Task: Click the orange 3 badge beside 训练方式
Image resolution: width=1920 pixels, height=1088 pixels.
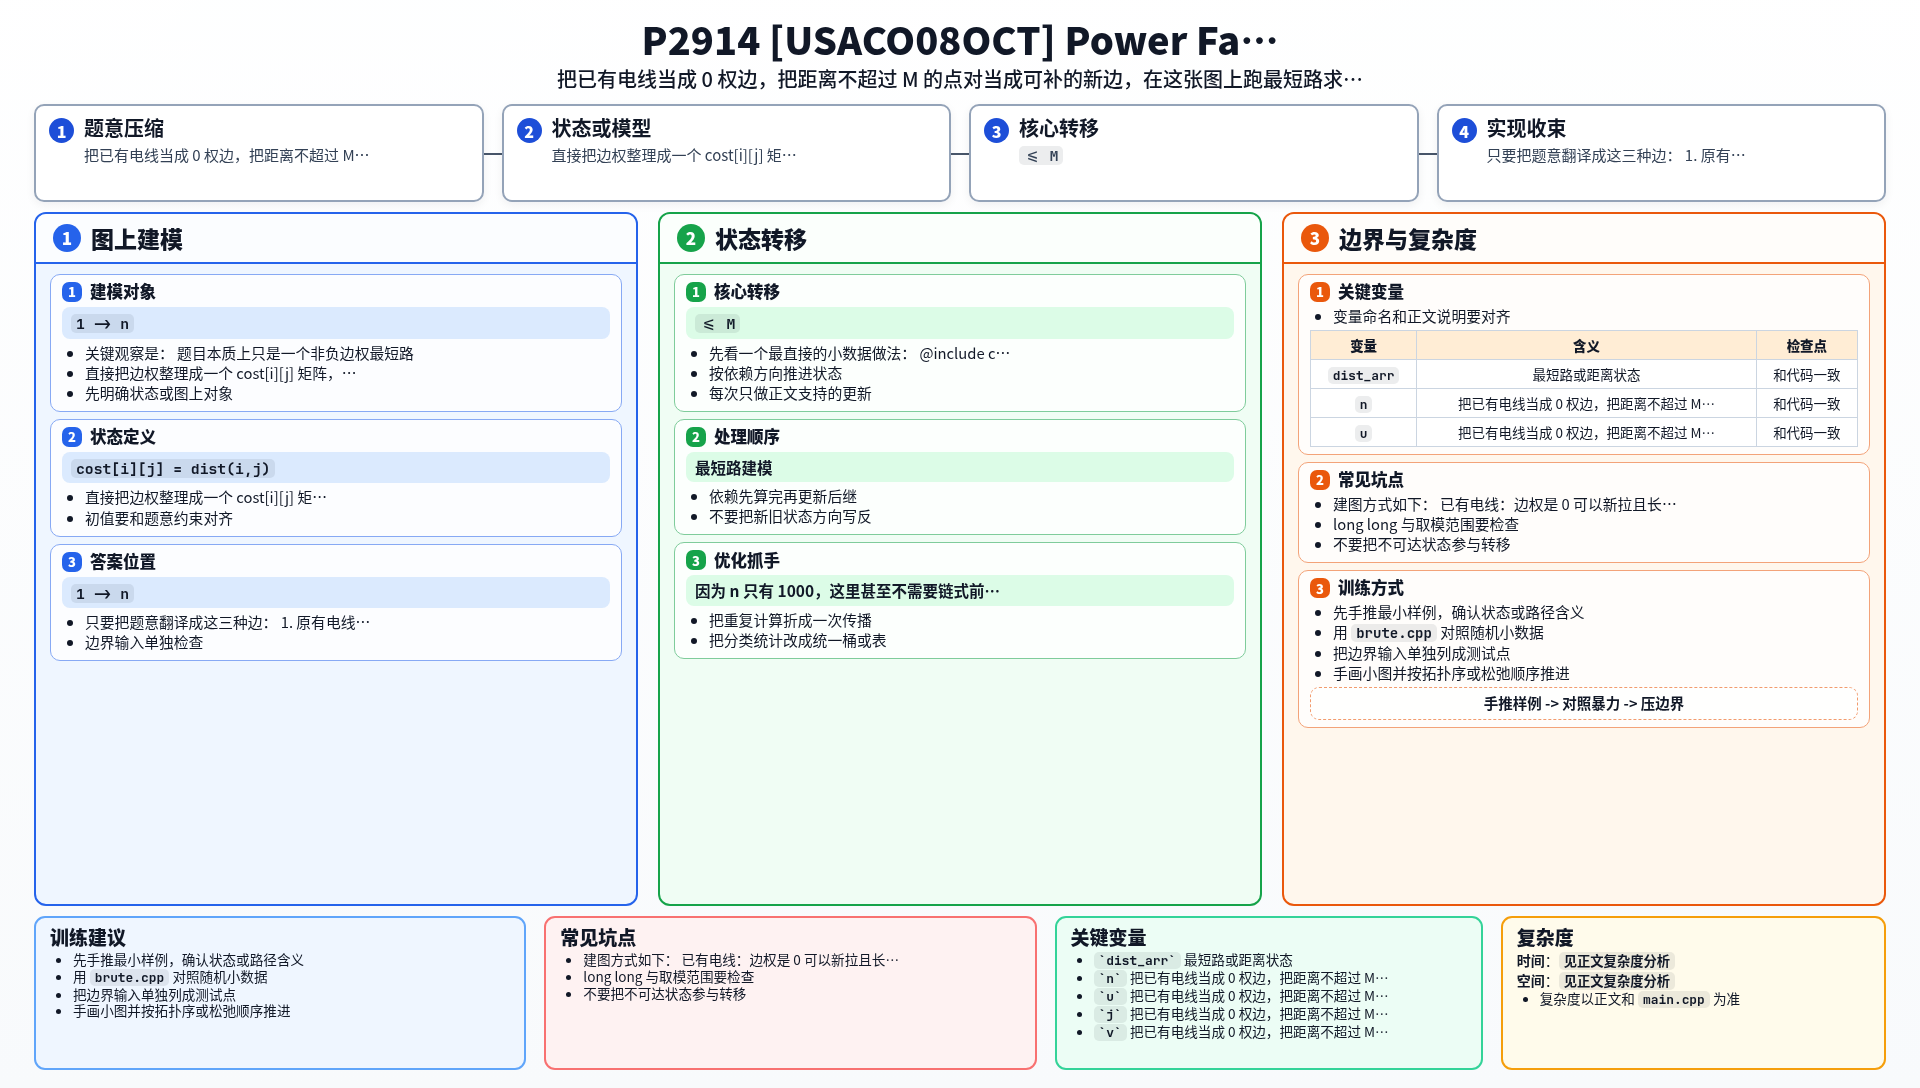Action: coord(1320,589)
